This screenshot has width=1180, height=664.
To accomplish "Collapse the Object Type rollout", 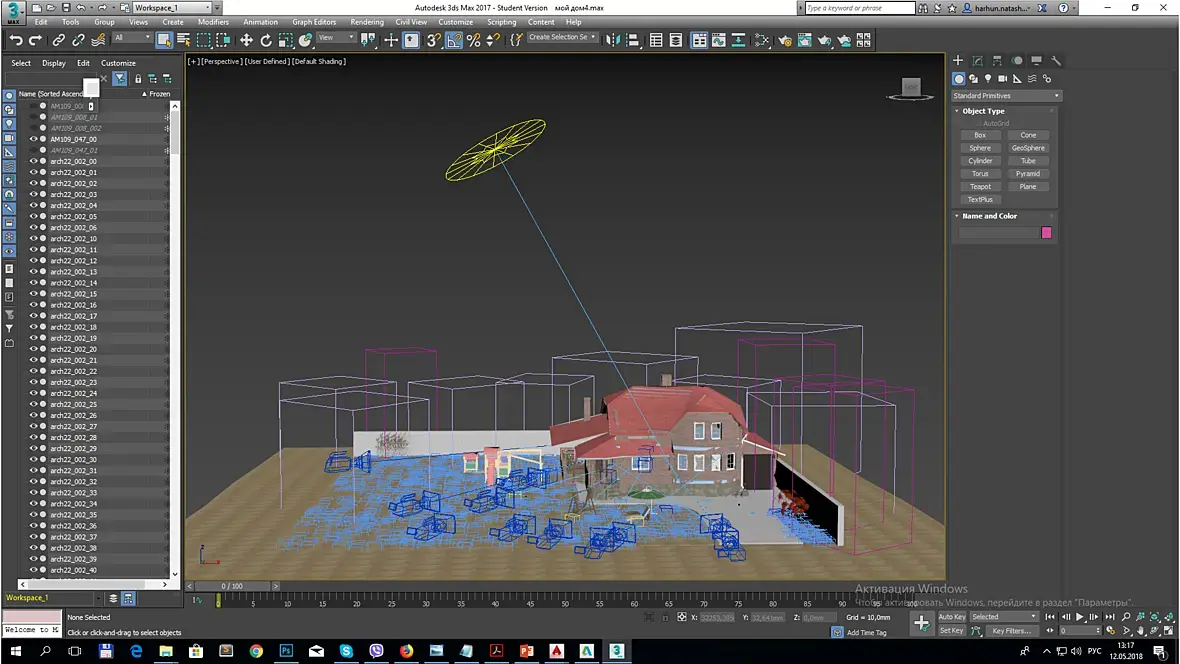I will click(x=983, y=111).
